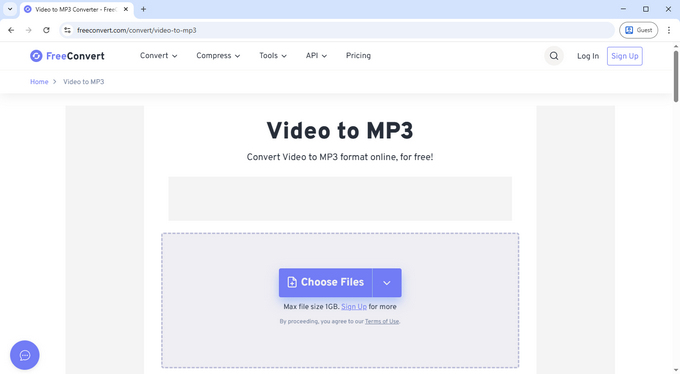Minimize the browser window

coord(623,9)
